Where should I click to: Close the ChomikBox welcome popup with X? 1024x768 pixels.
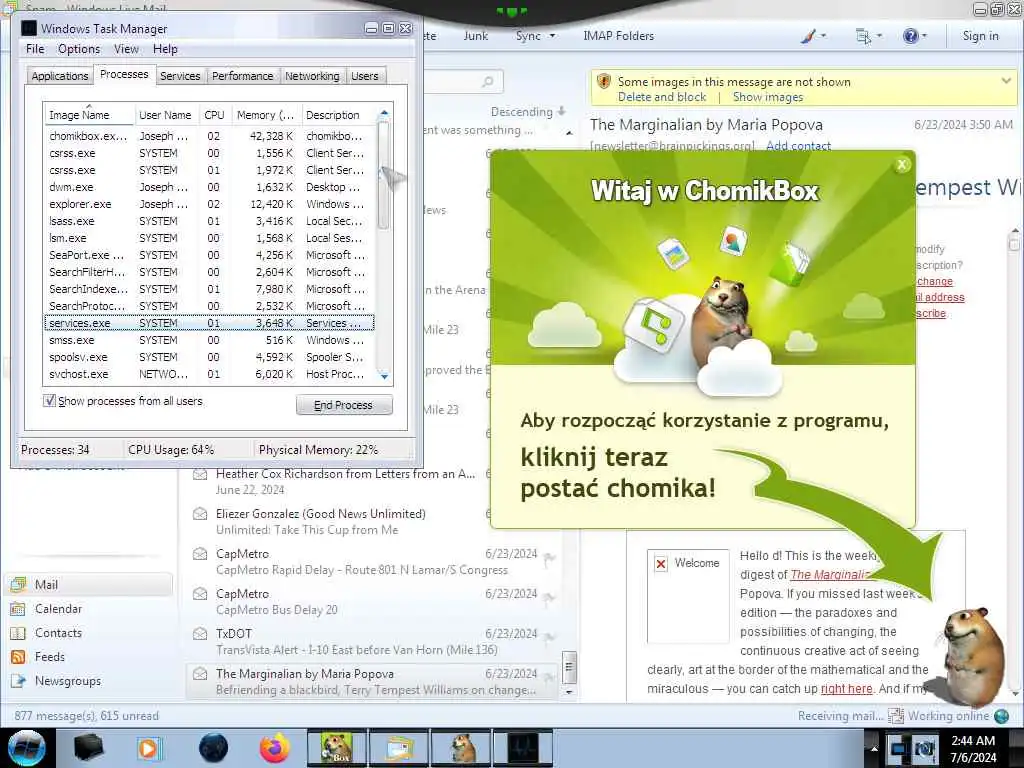pos(902,165)
